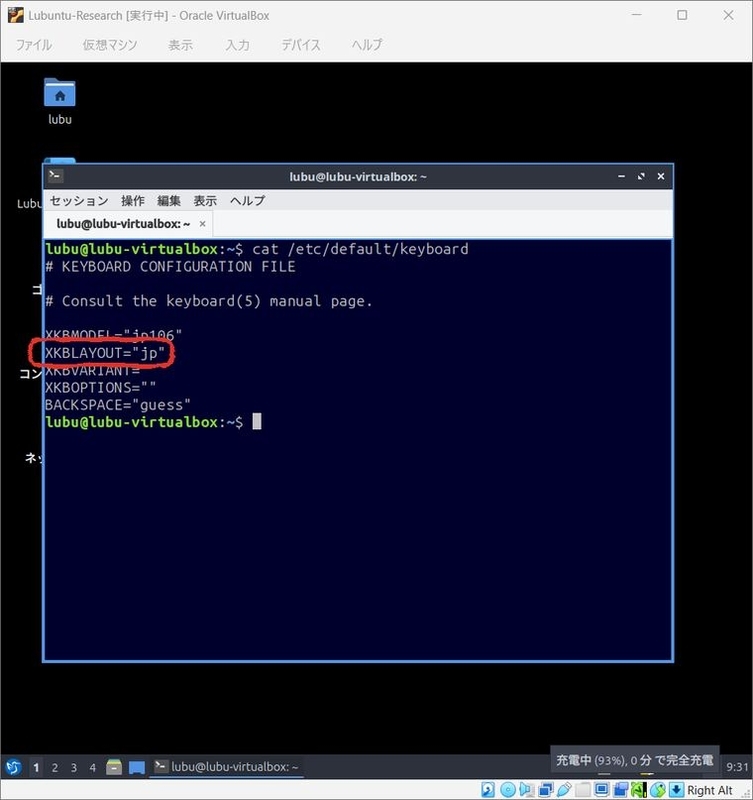Click the 9:31 panel clock
Viewport: 753px width, 800px height.
pyautogui.click(x=737, y=767)
